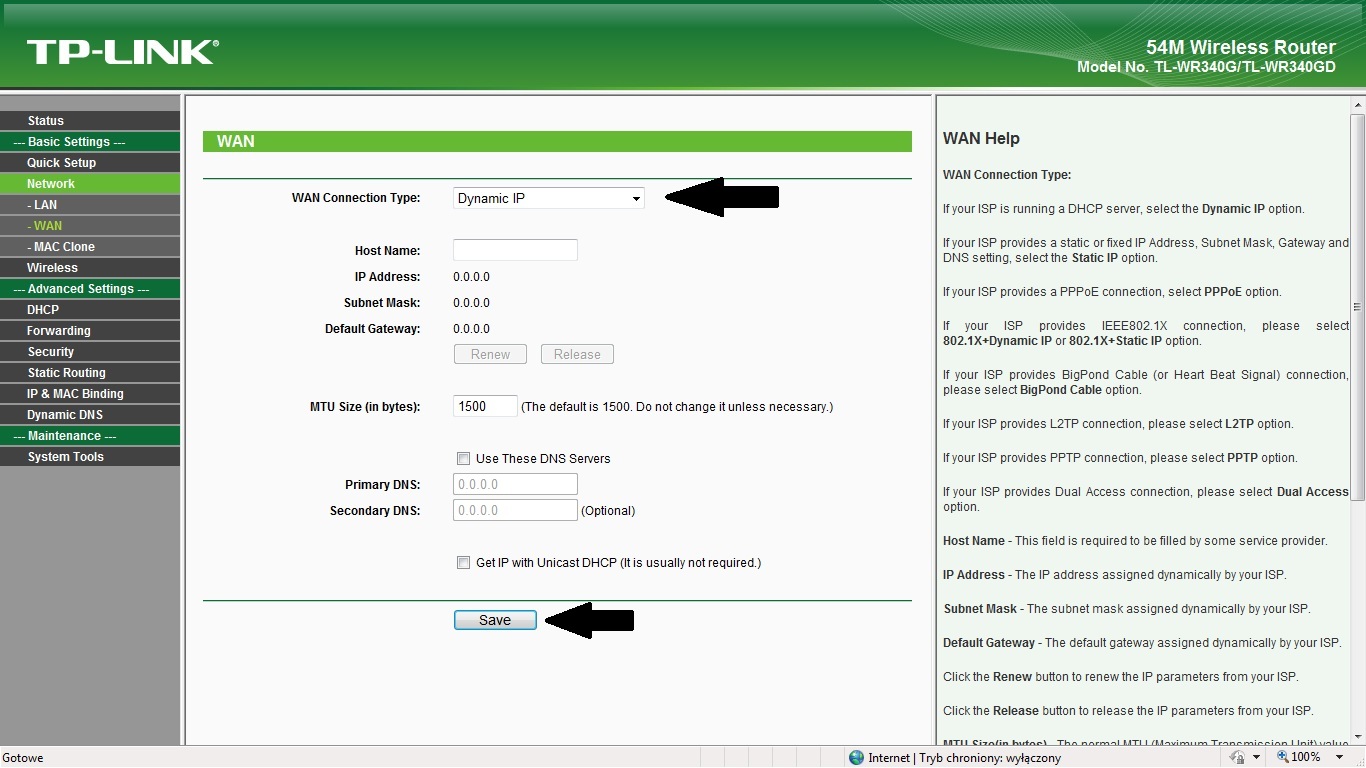Click the Primary DNS field
Screen dimensions: 1366x768
tap(515, 484)
